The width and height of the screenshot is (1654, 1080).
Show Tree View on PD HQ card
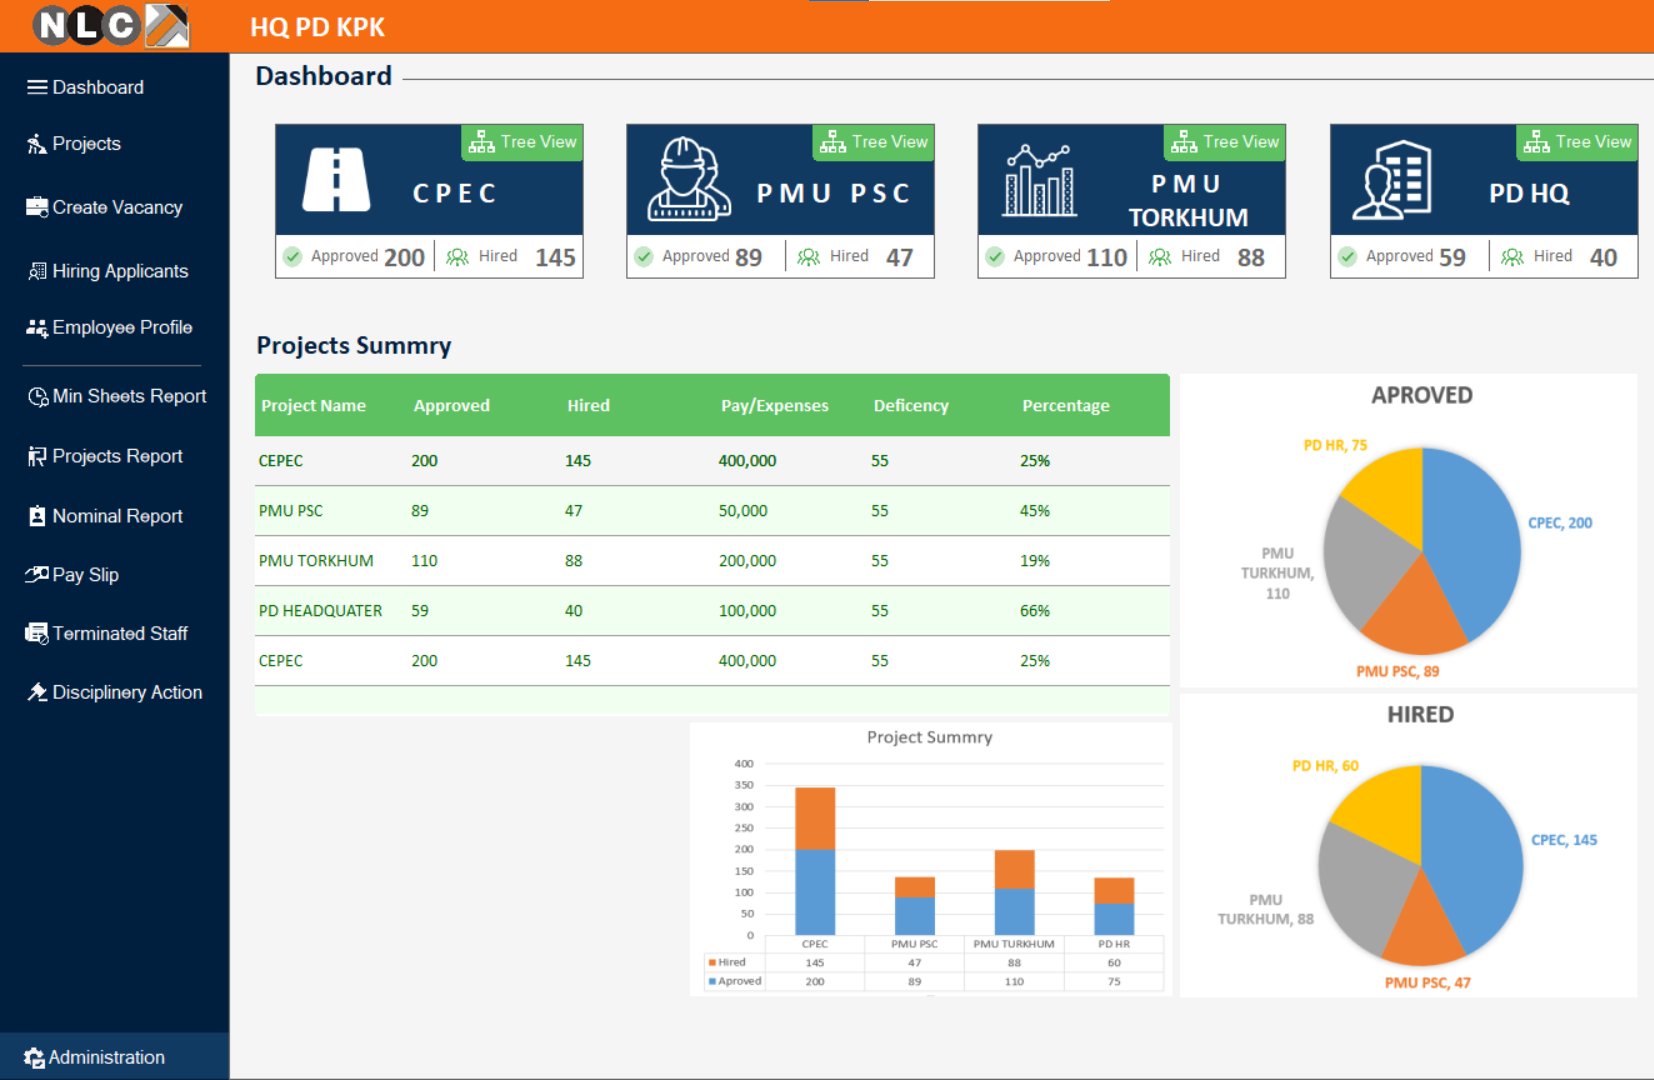coord(1577,142)
